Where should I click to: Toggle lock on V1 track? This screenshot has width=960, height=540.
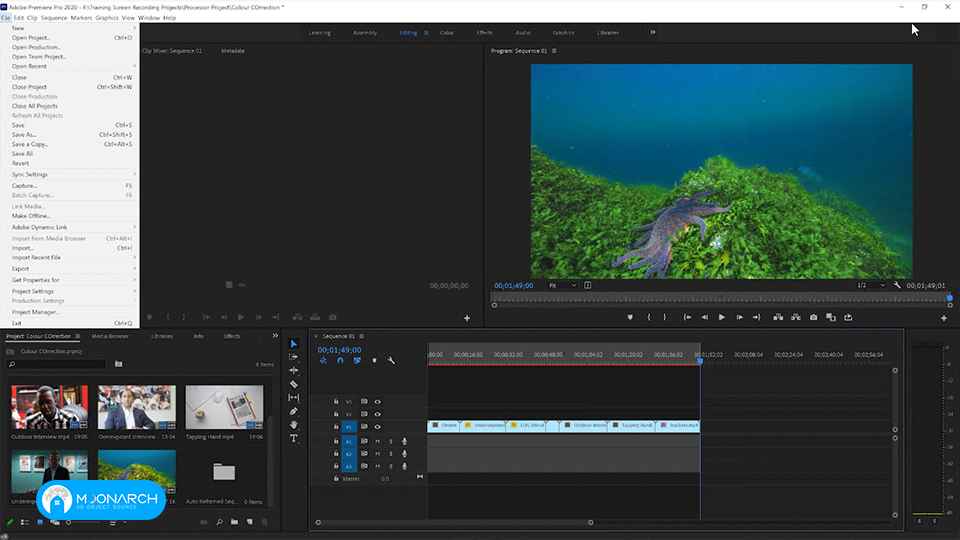(336, 427)
